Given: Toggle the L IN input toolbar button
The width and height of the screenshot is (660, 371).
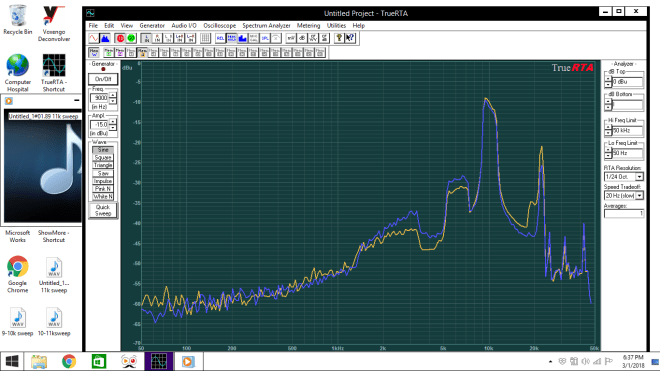Looking at the screenshot, I should coord(146,38).
